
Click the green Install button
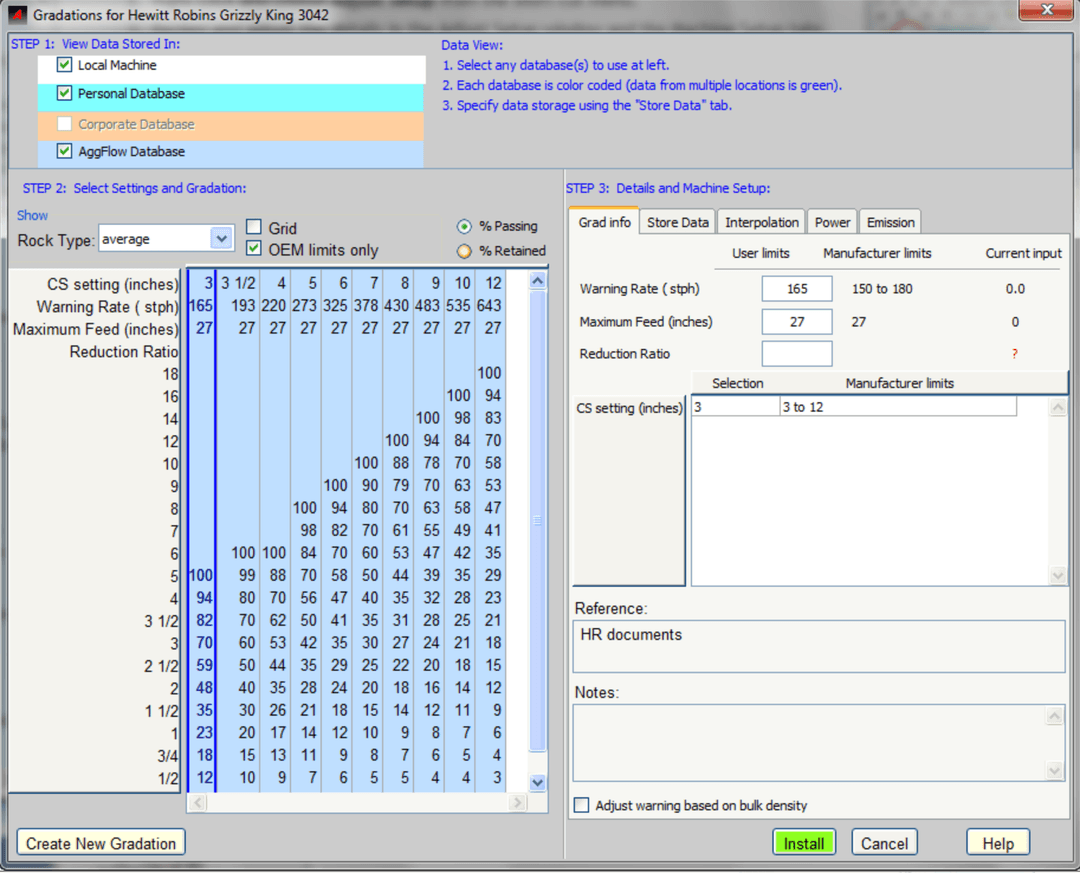tap(804, 843)
